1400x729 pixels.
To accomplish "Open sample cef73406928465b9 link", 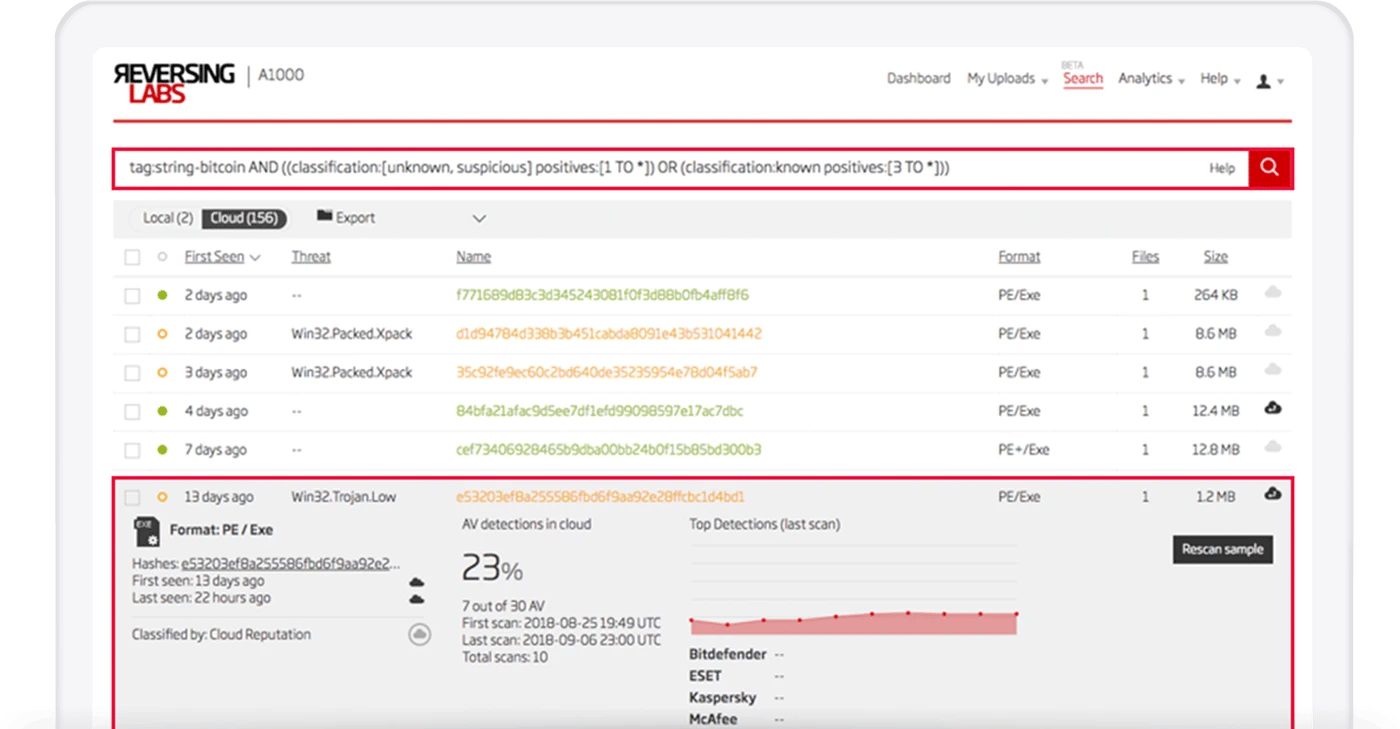I will pos(609,450).
